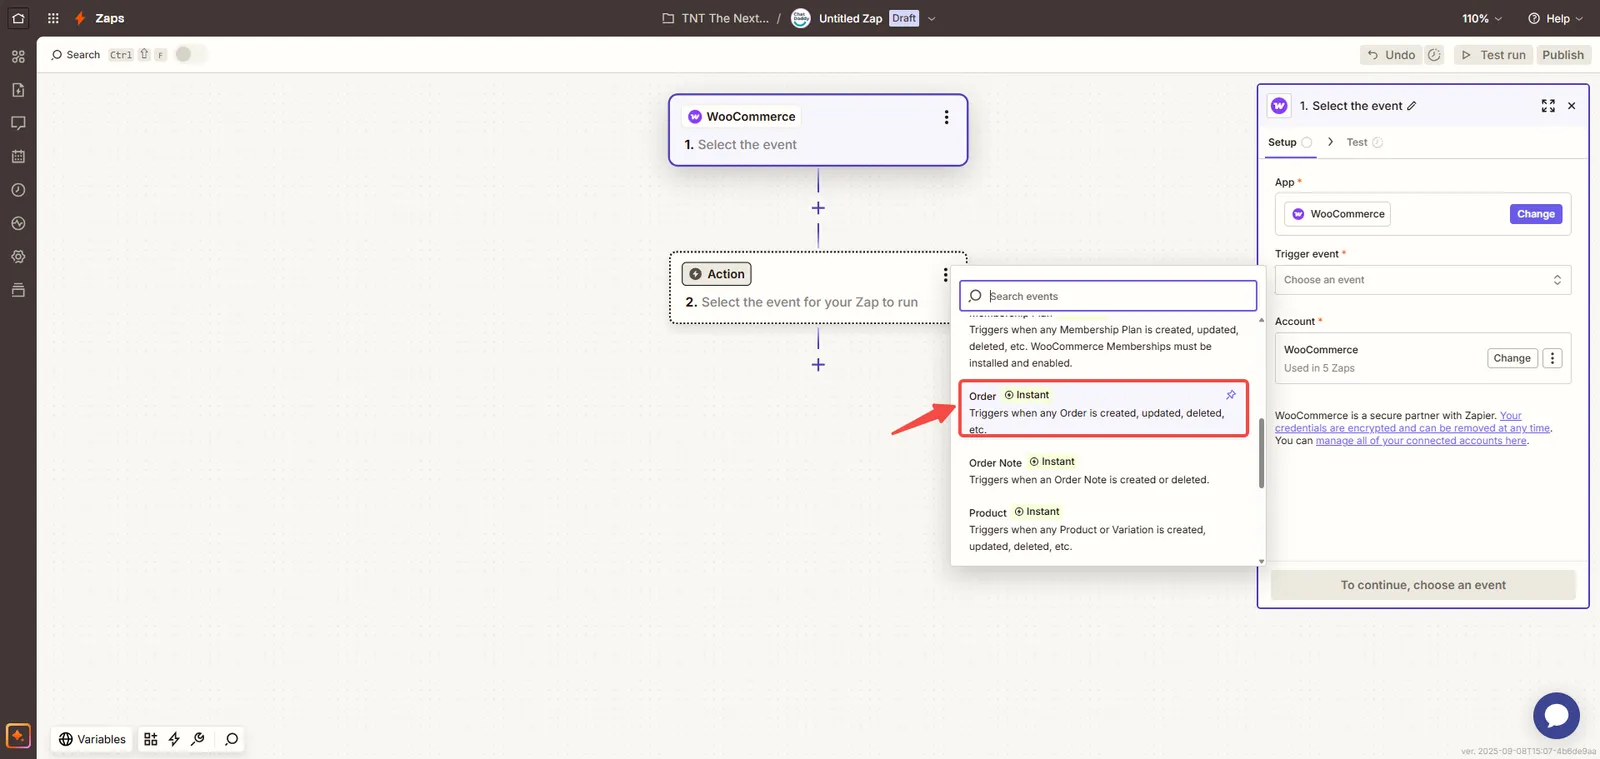Focus the Search events input field
Screen dimensions: 1600x759
(1115, 296)
